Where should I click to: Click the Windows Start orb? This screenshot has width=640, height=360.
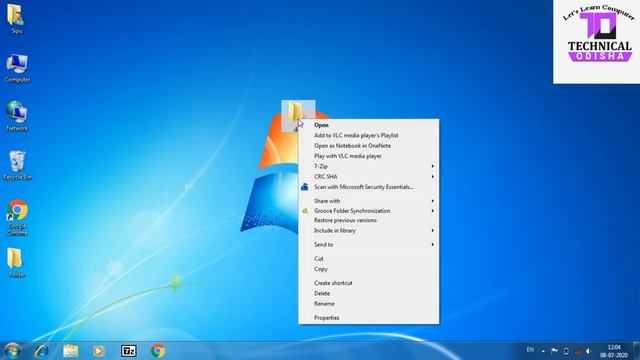click(x=12, y=351)
